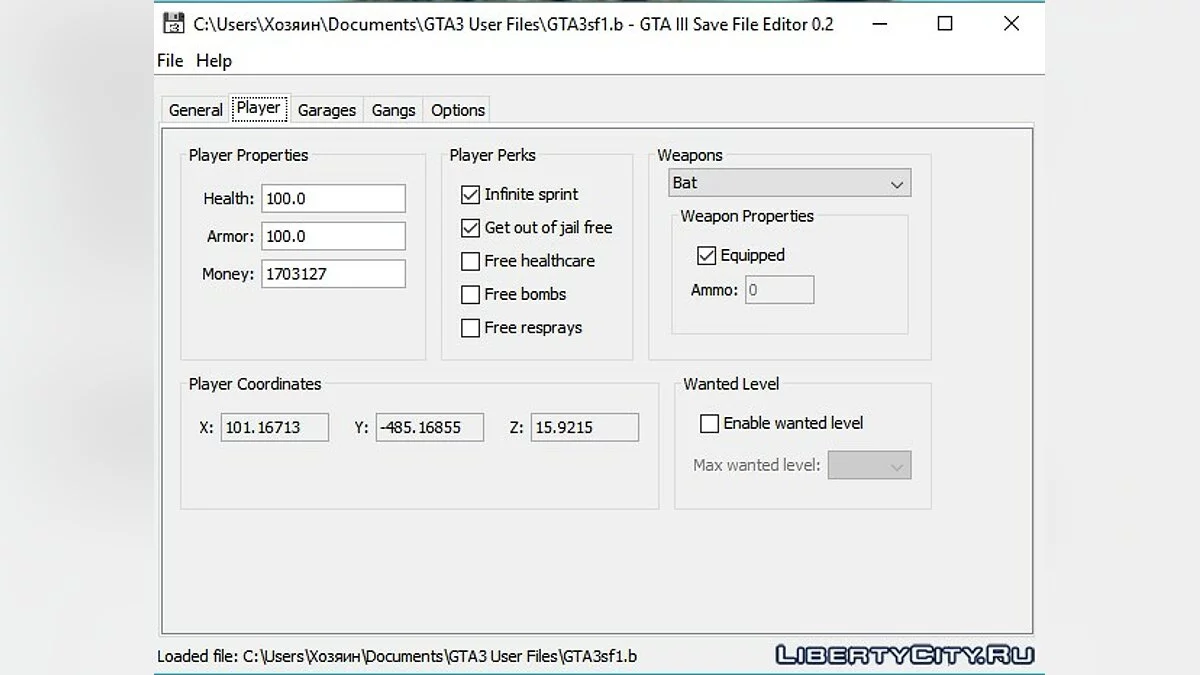Select the Money input field
Image resolution: width=1200 pixels, height=675 pixels.
coord(333,274)
